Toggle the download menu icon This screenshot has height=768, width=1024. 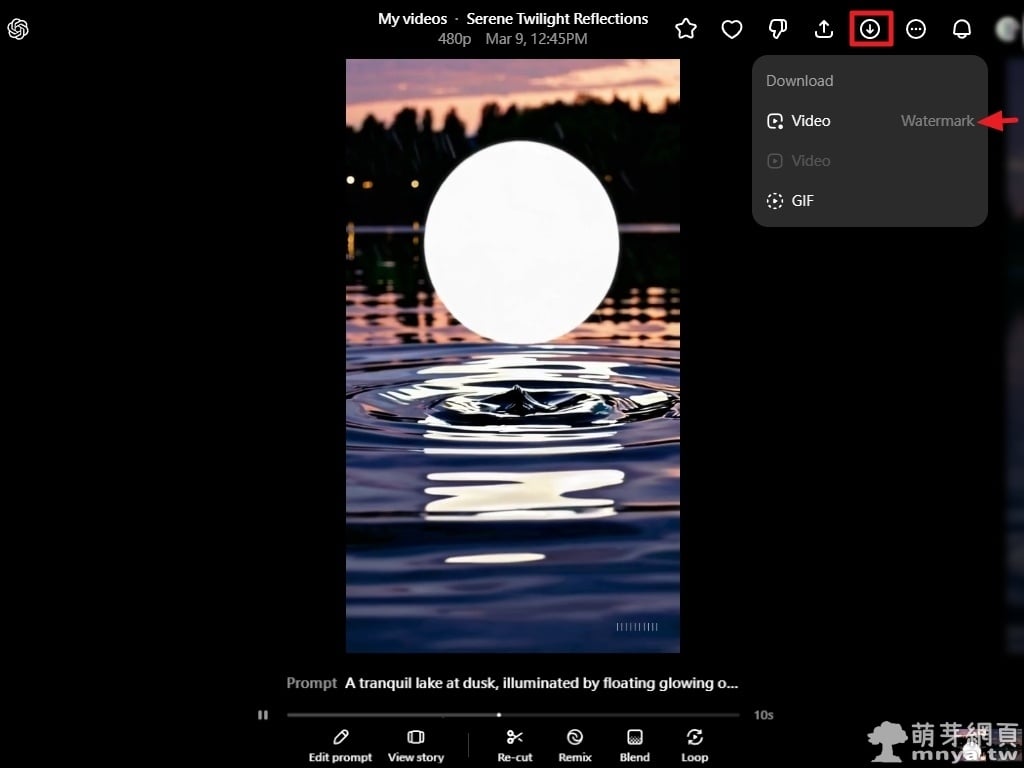click(870, 29)
